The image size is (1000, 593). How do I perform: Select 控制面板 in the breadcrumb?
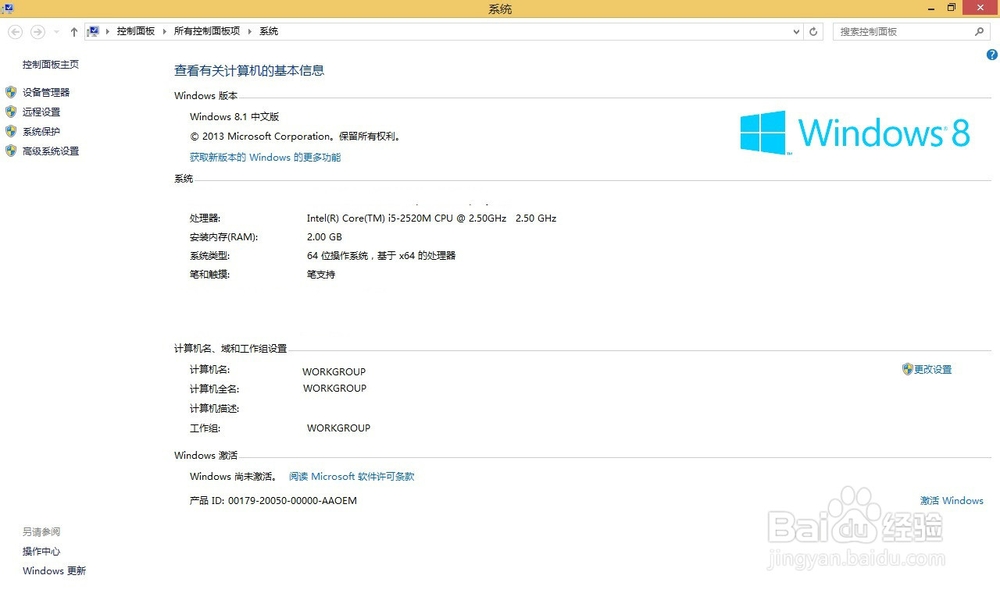coord(135,31)
